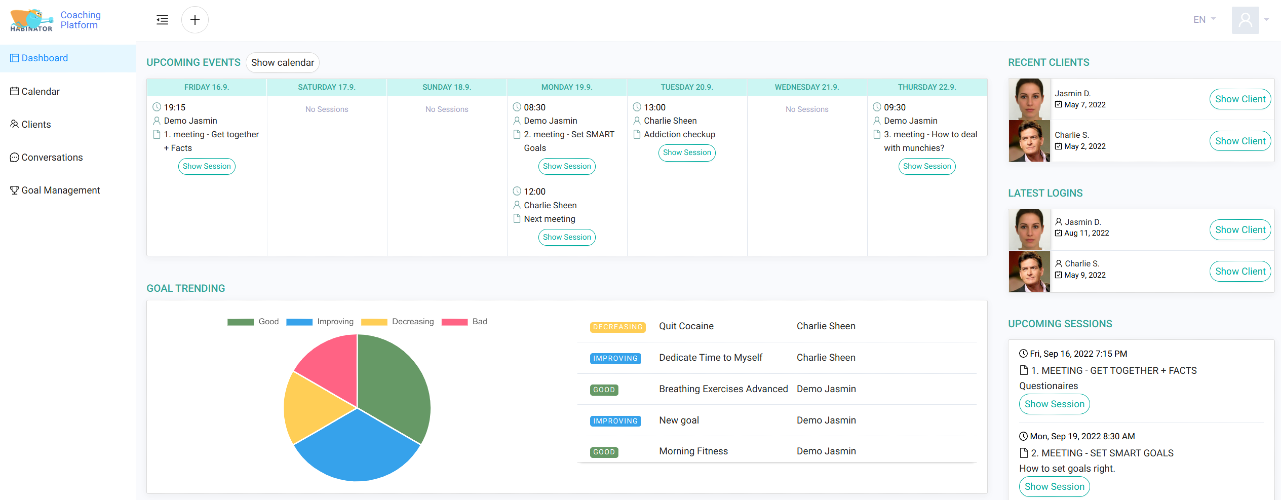Screen dimensions: 1281x500
Task: Open the user avatar profile menu
Action: [1245, 20]
